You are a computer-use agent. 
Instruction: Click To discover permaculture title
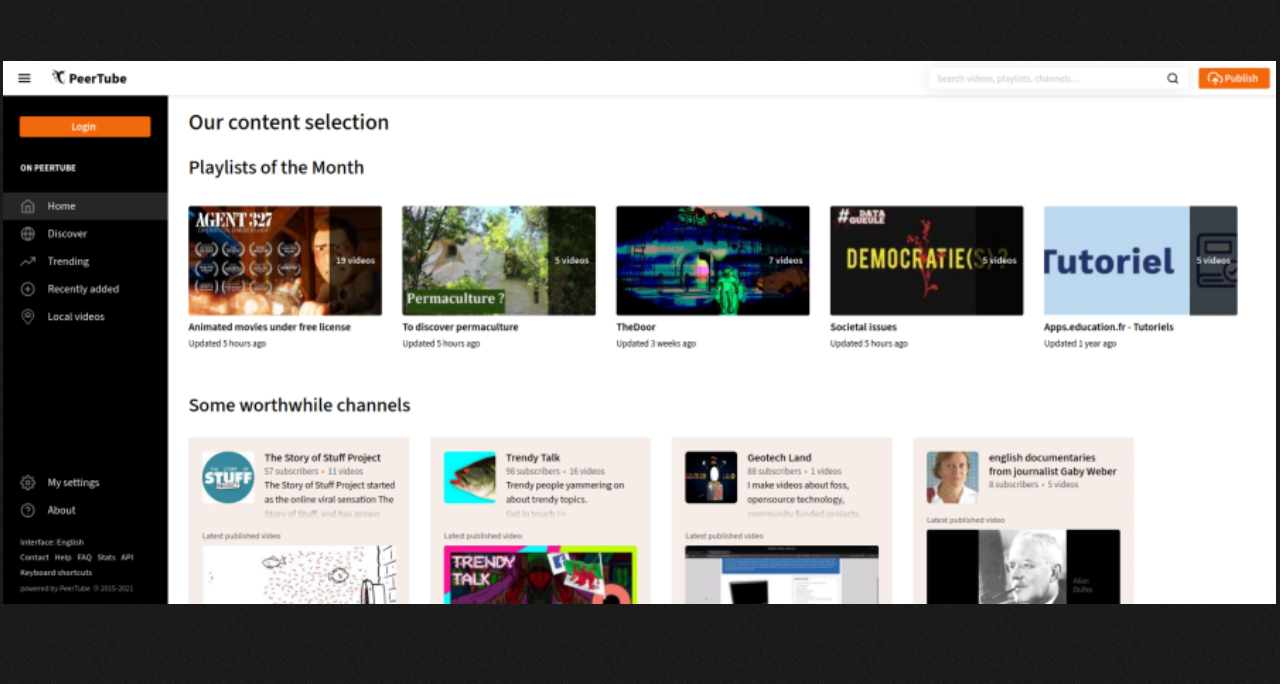coord(461,327)
